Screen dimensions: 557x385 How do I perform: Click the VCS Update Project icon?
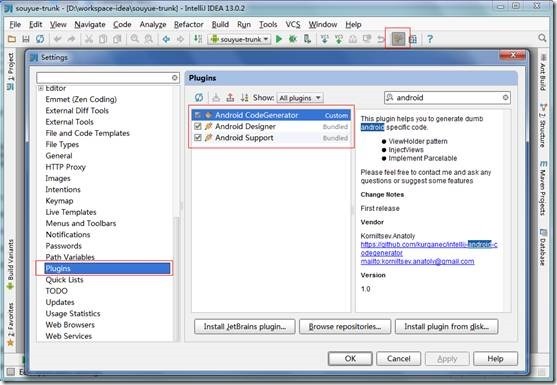[x=324, y=39]
